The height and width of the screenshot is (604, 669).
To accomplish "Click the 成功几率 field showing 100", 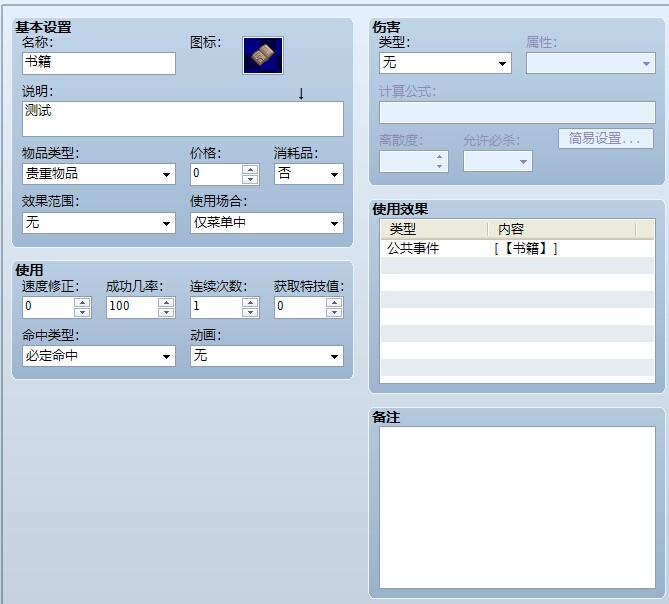I will click(132, 307).
